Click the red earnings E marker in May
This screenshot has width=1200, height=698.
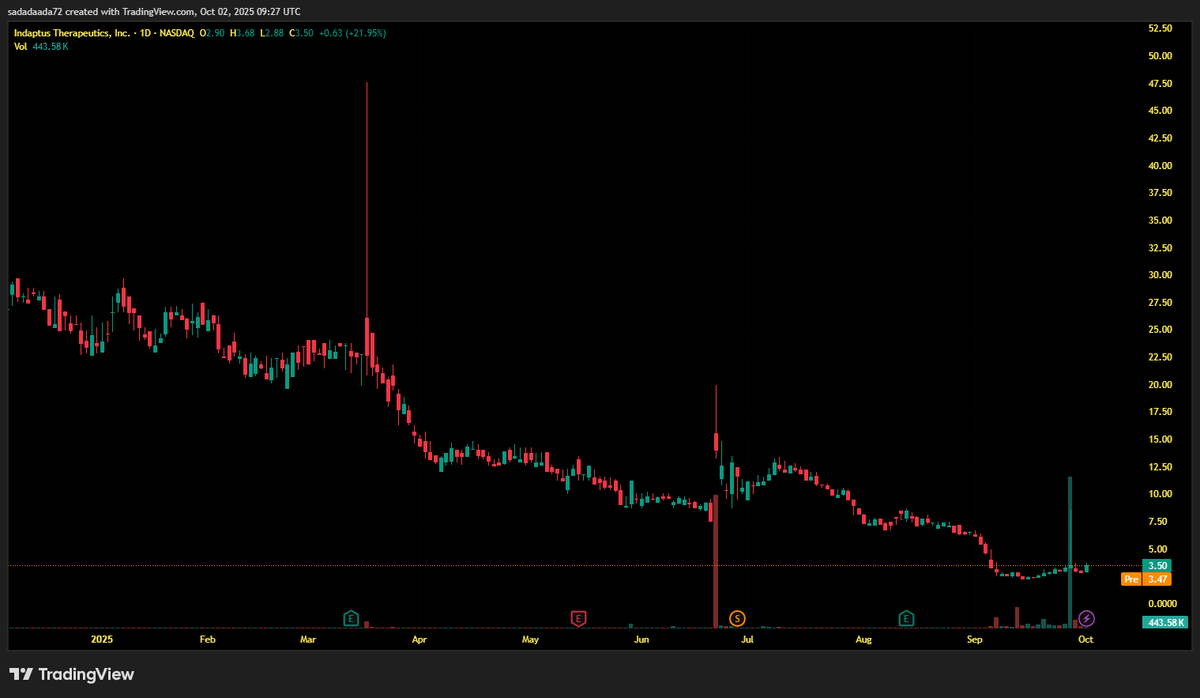(578, 618)
